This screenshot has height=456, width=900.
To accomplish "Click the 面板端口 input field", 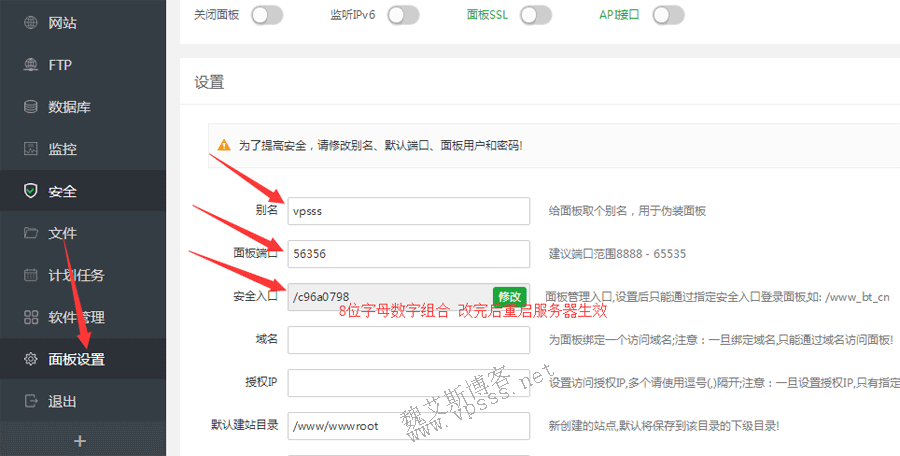I will pyautogui.click(x=408, y=254).
